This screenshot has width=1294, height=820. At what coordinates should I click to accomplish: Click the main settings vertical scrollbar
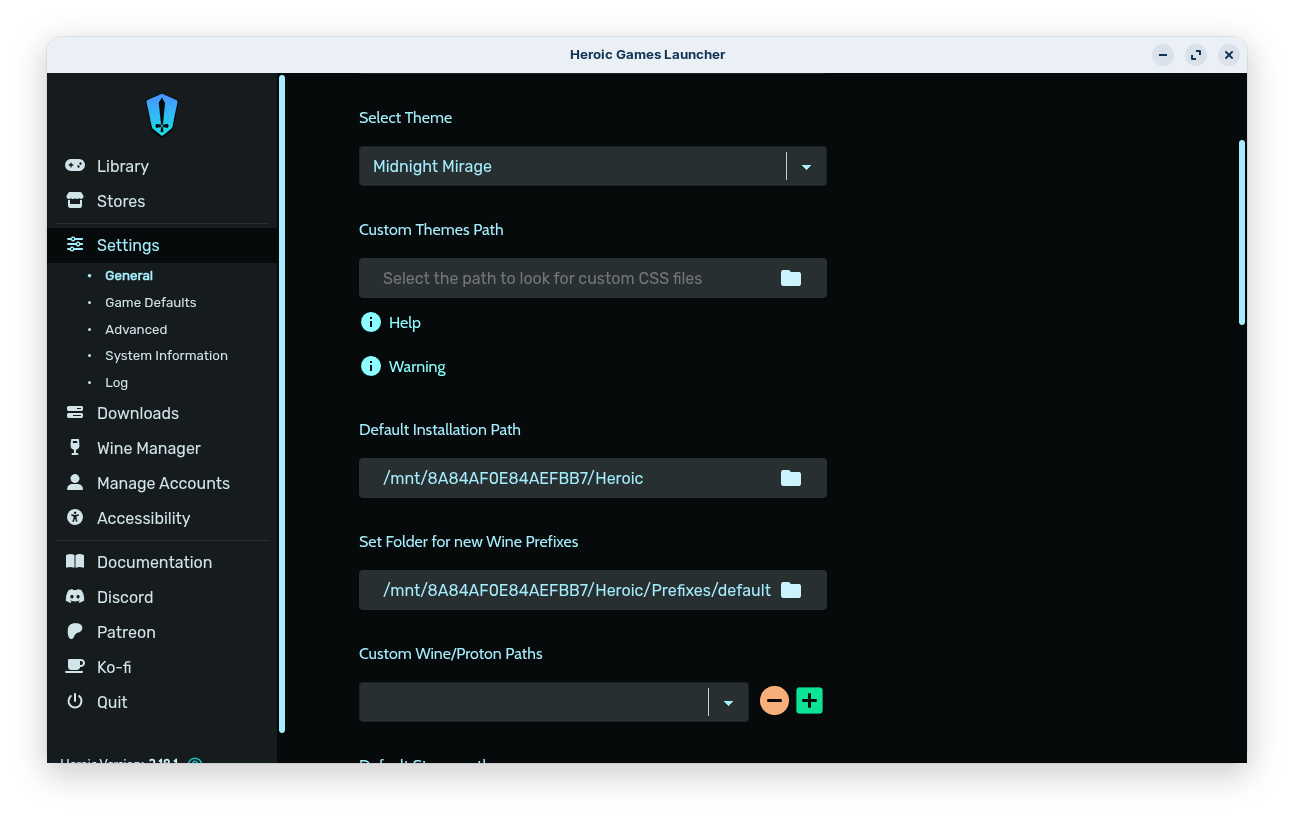(1242, 232)
